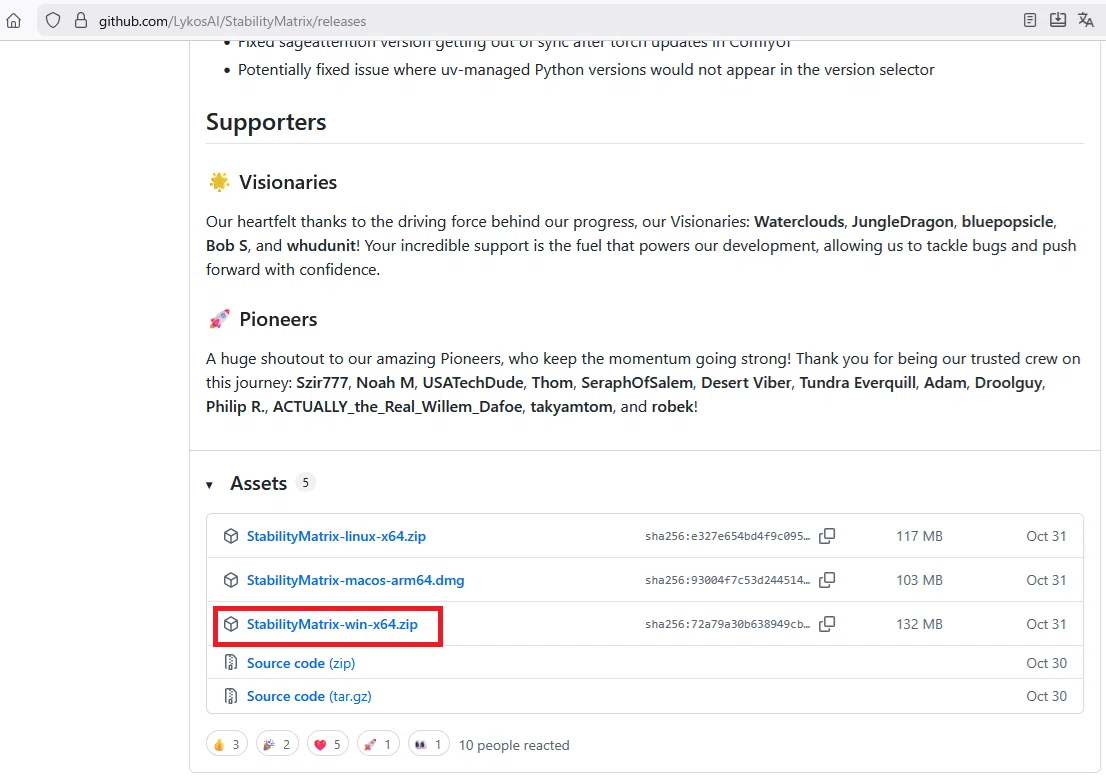Click the uv-managed Python versions bullet text
The height and width of the screenshot is (783, 1106).
tap(586, 70)
